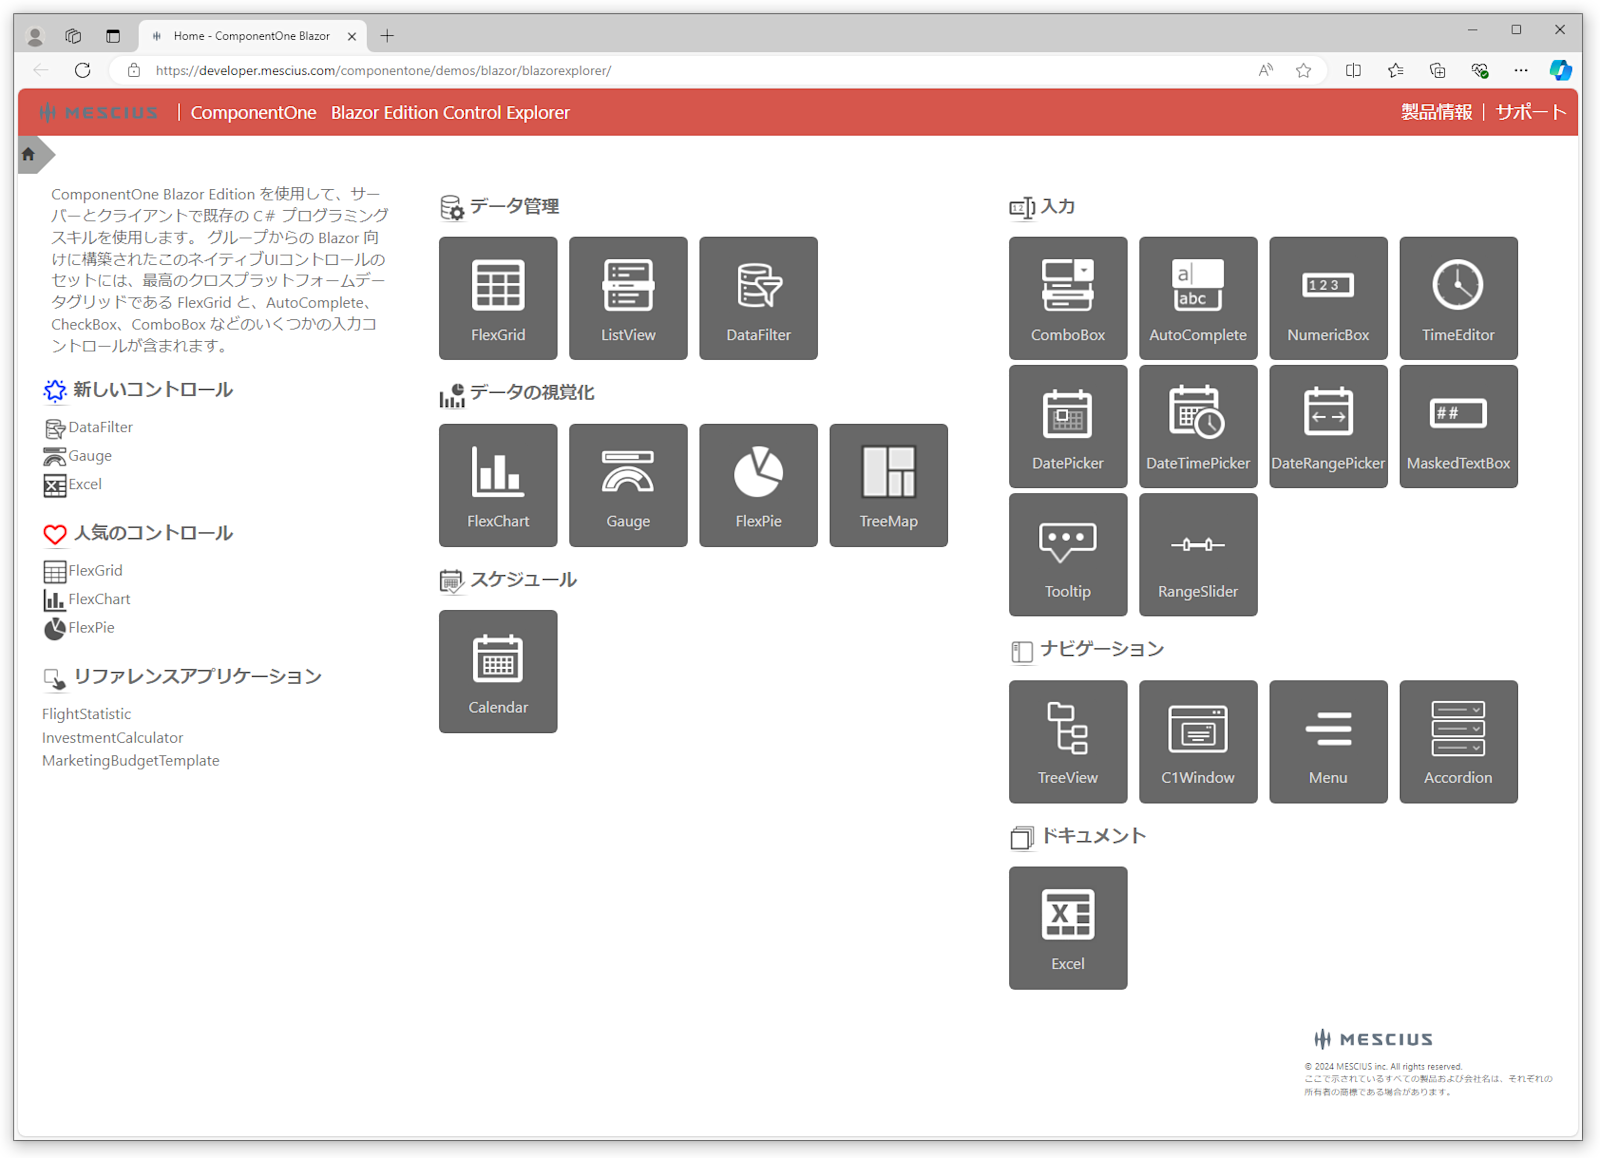Open the サポート header link
1600x1158 pixels.
click(1530, 112)
